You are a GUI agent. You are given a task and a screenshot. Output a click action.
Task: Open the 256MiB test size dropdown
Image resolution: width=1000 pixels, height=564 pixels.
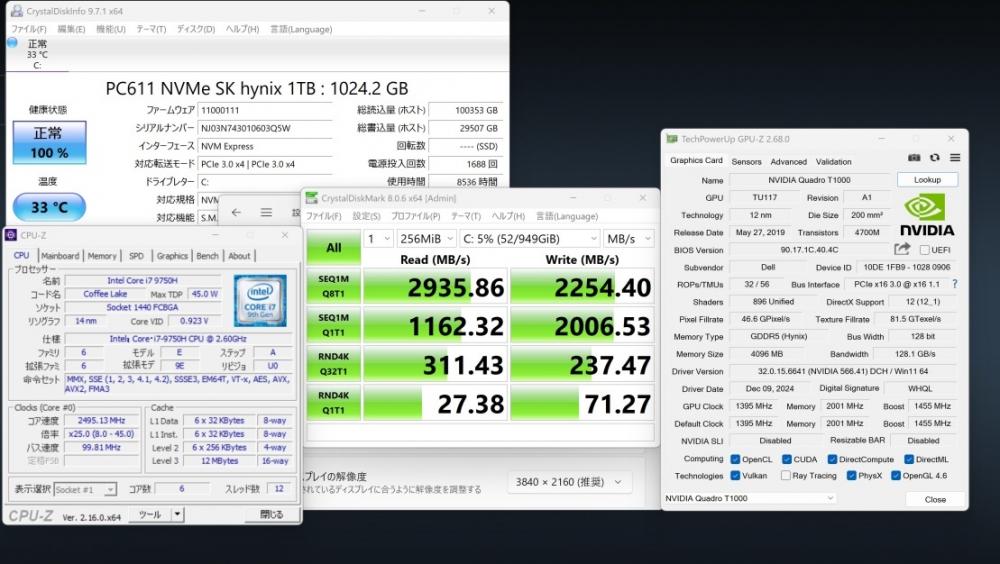[426, 239]
